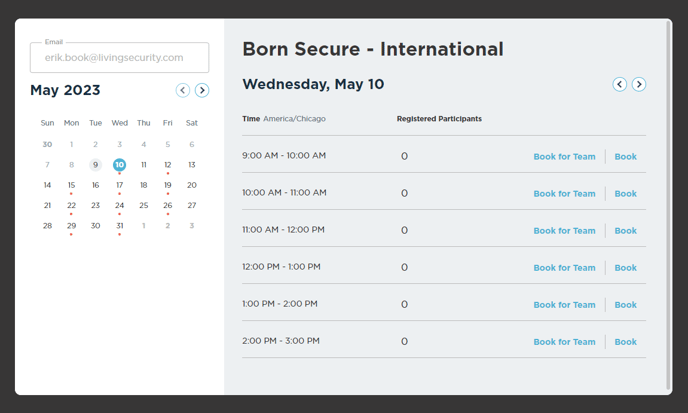
Task: Book for Team at 12:00 PM - 1:00 PM
Action: click(564, 268)
